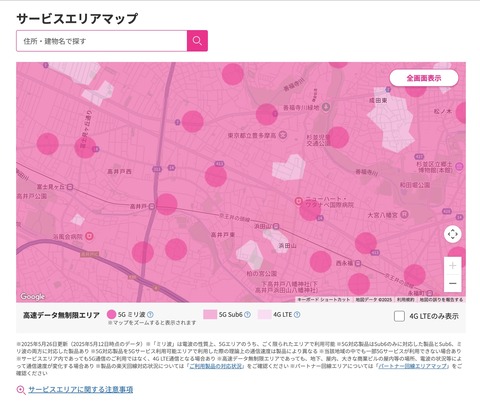The image size is (480, 401).
Task: Click the 高井戸西 area label
Action: click(119, 172)
